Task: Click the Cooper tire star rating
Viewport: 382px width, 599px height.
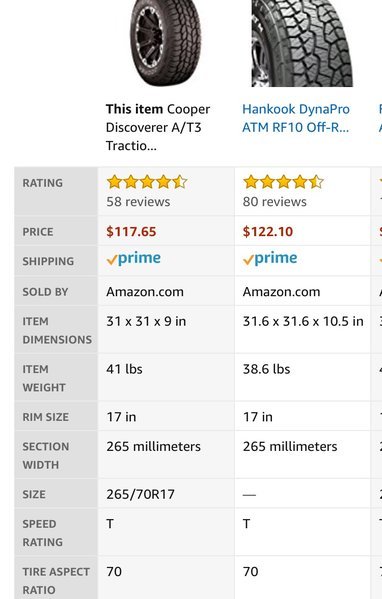Action: [147, 182]
